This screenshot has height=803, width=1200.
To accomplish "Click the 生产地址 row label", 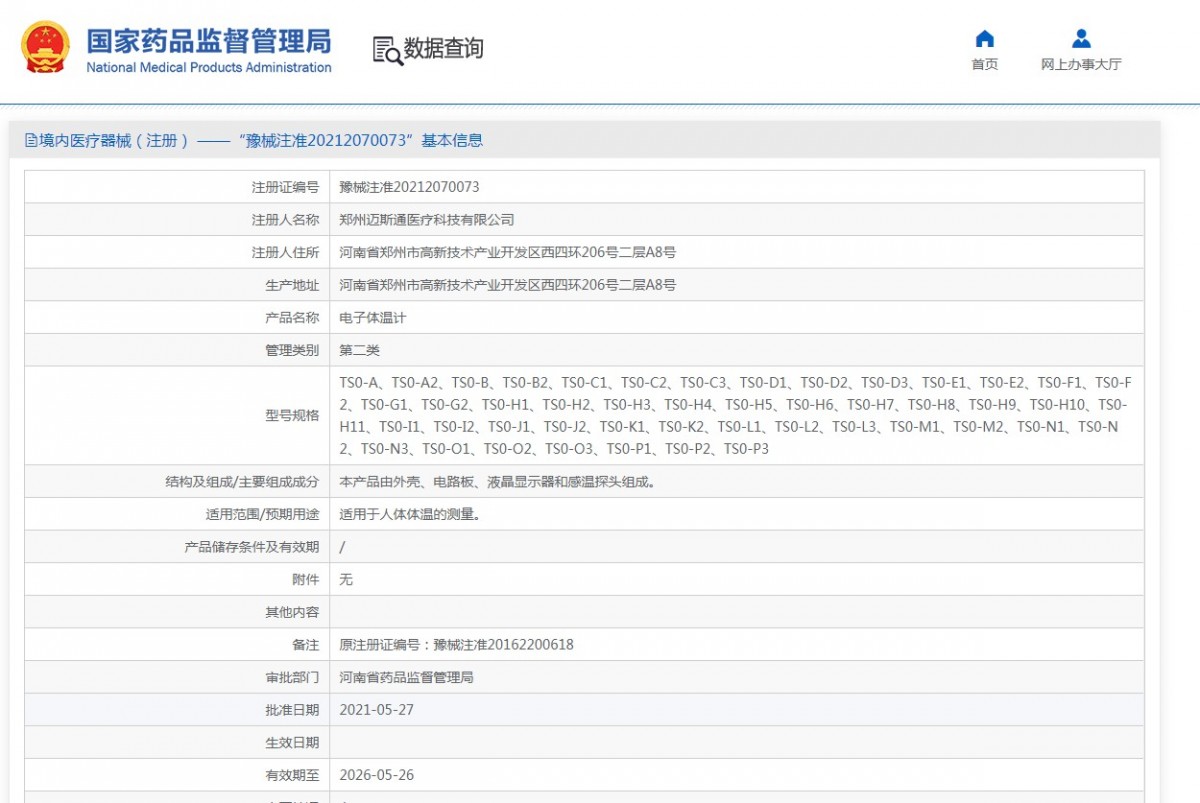I will click(292, 285).
